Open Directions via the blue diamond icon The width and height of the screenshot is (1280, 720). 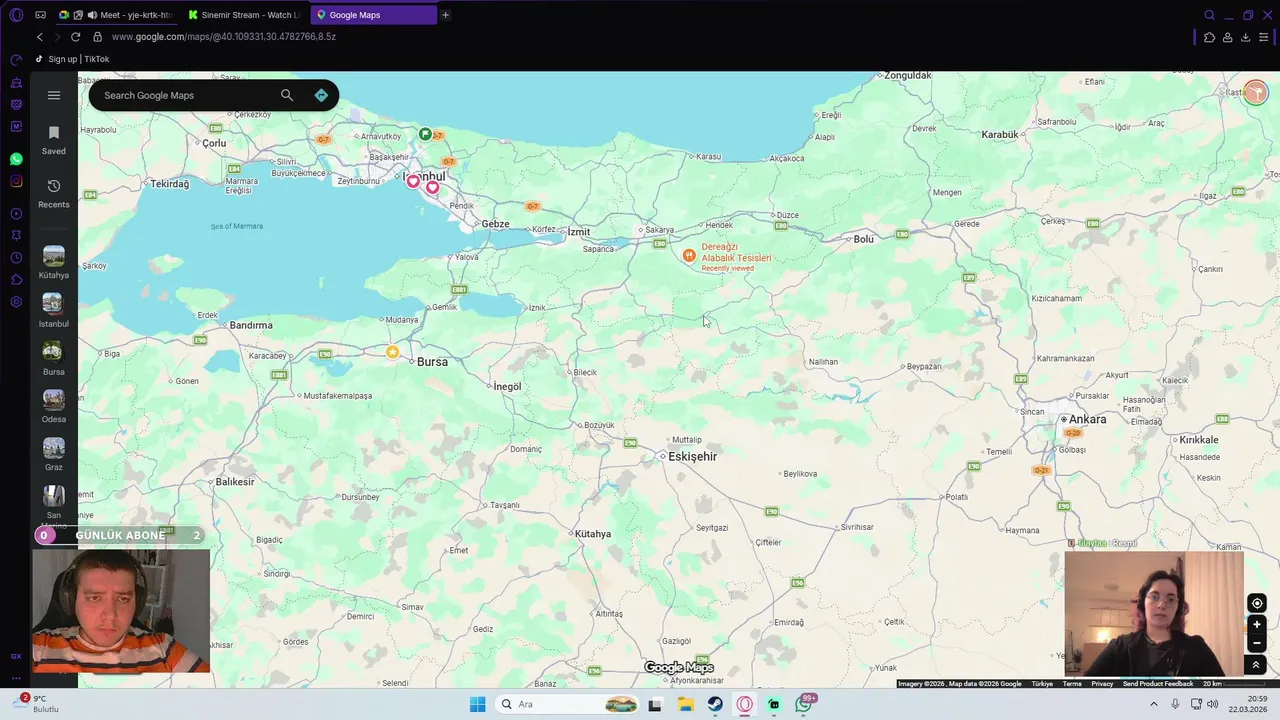coord(321,95)
